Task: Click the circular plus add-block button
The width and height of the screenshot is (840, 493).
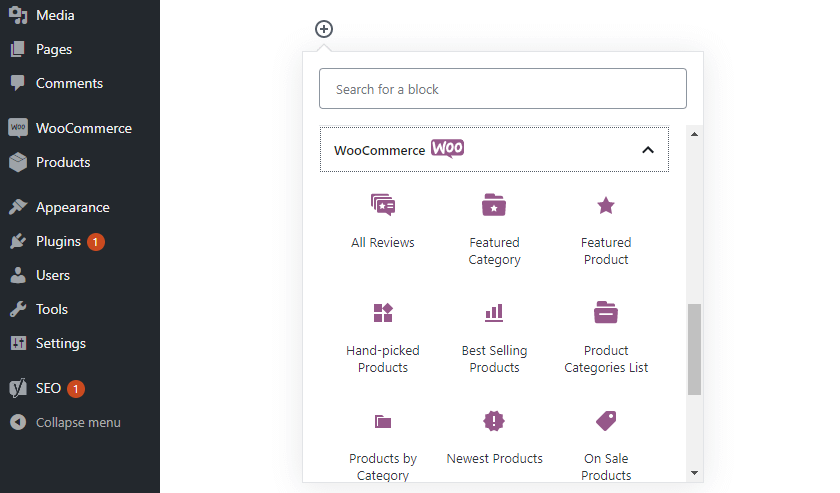Action: pyautogui.click(x=324, y=29)
